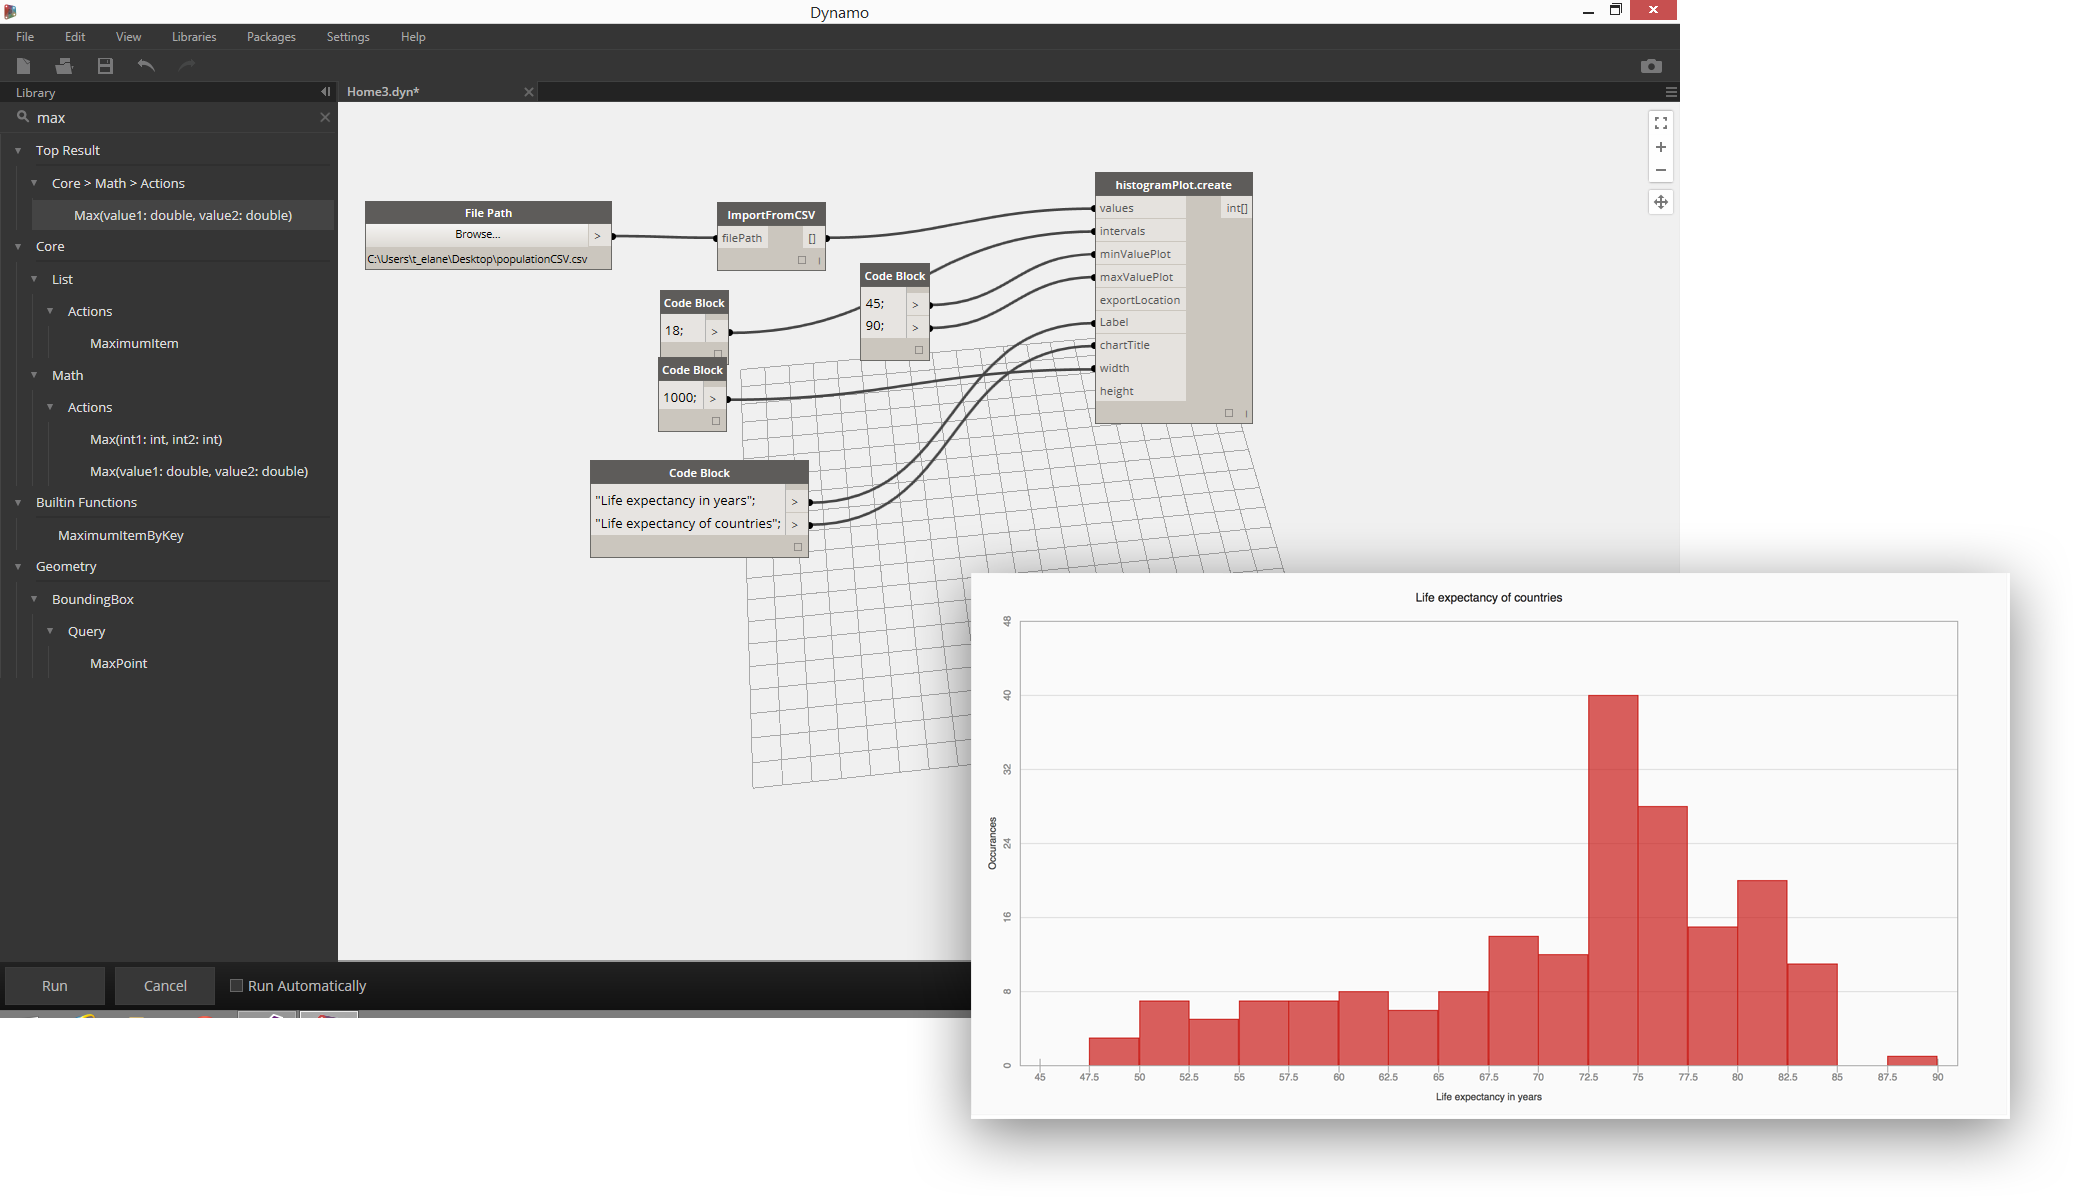
Task: Click the exportLocation input on histogramPlot.create
Action: 1141,300
